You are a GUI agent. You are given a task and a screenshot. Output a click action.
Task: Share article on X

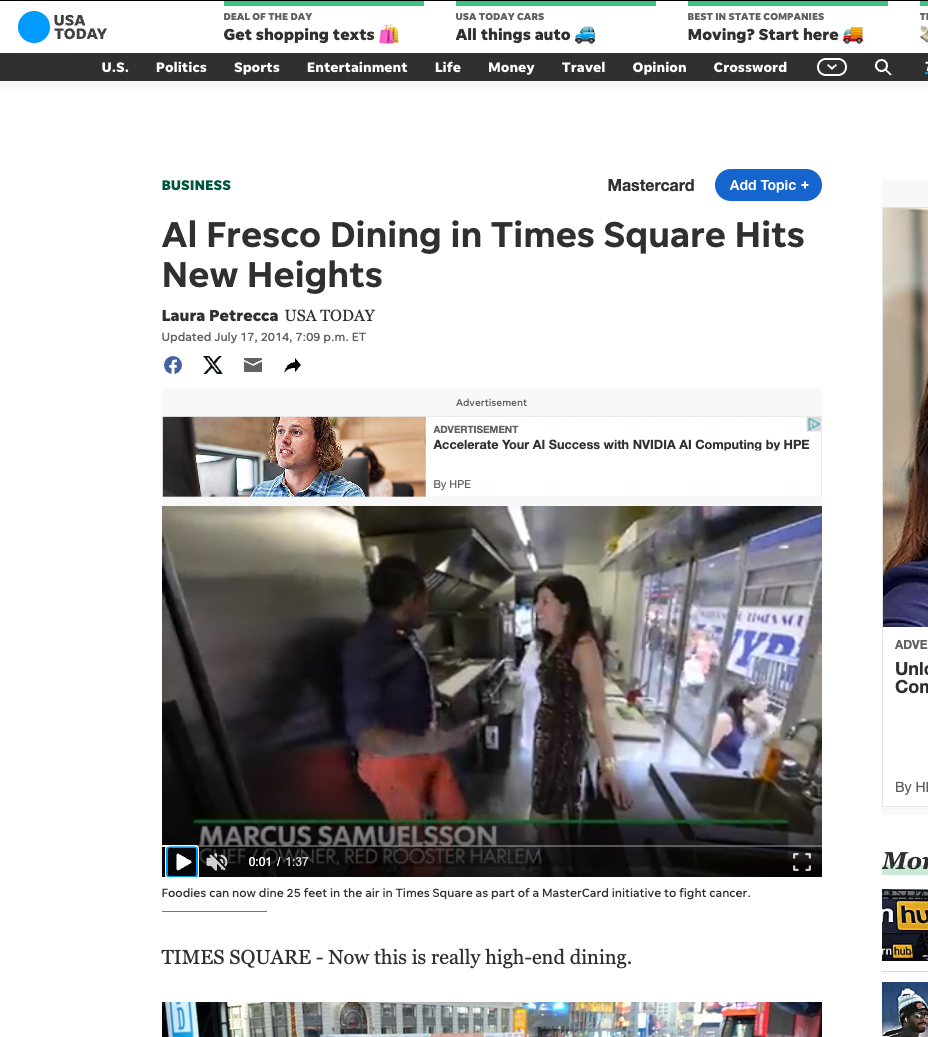pos(213,365)
